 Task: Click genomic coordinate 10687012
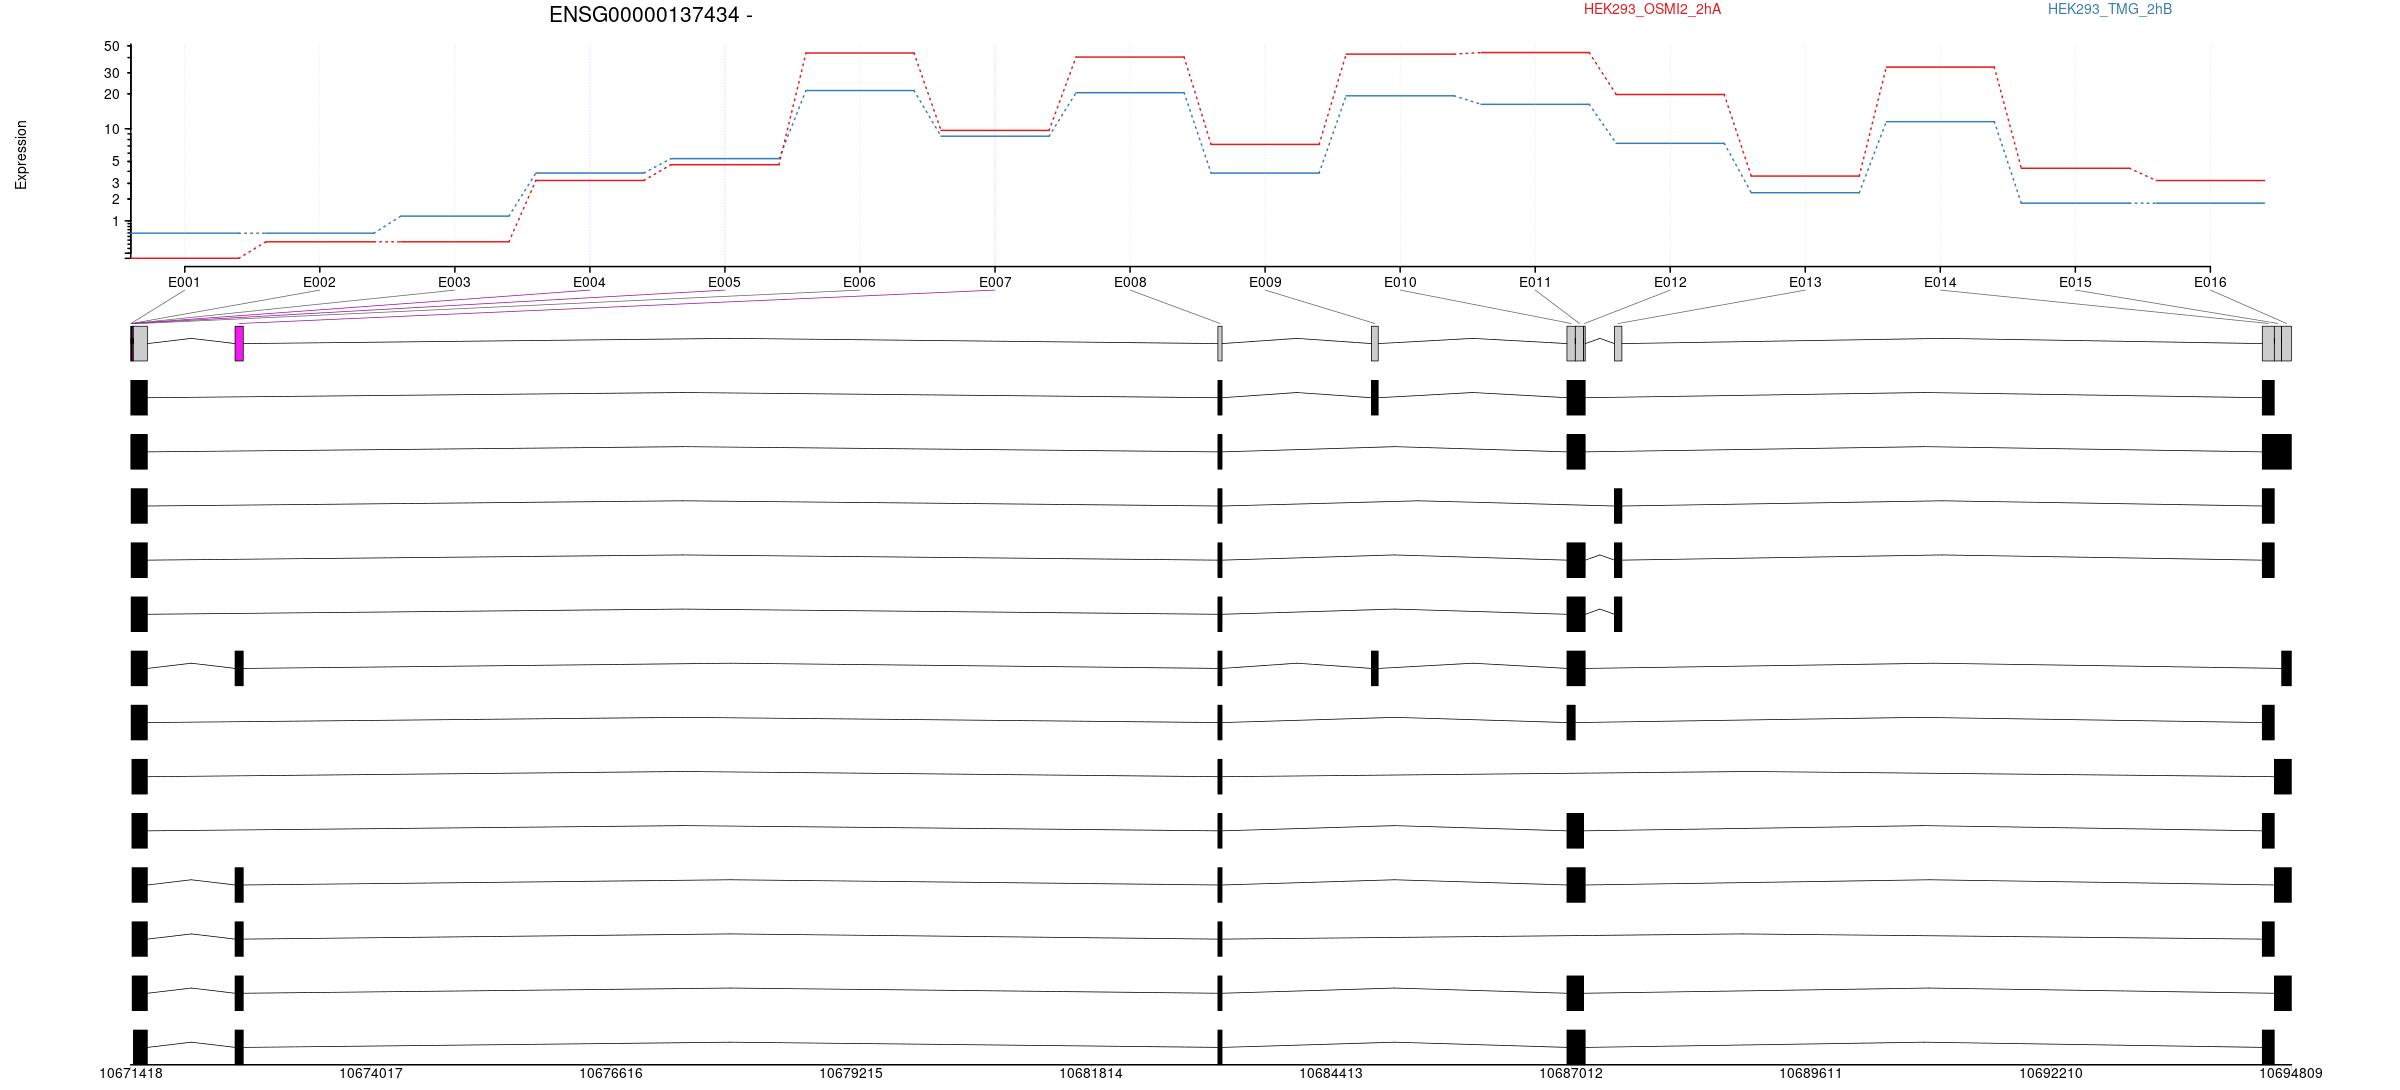point(1571,1073)
